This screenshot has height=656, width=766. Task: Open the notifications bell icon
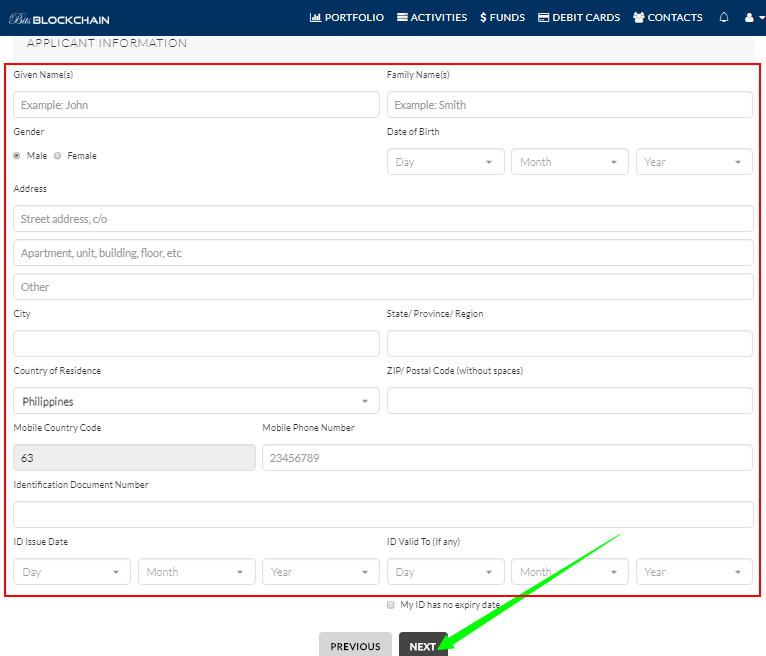[724, 18]
